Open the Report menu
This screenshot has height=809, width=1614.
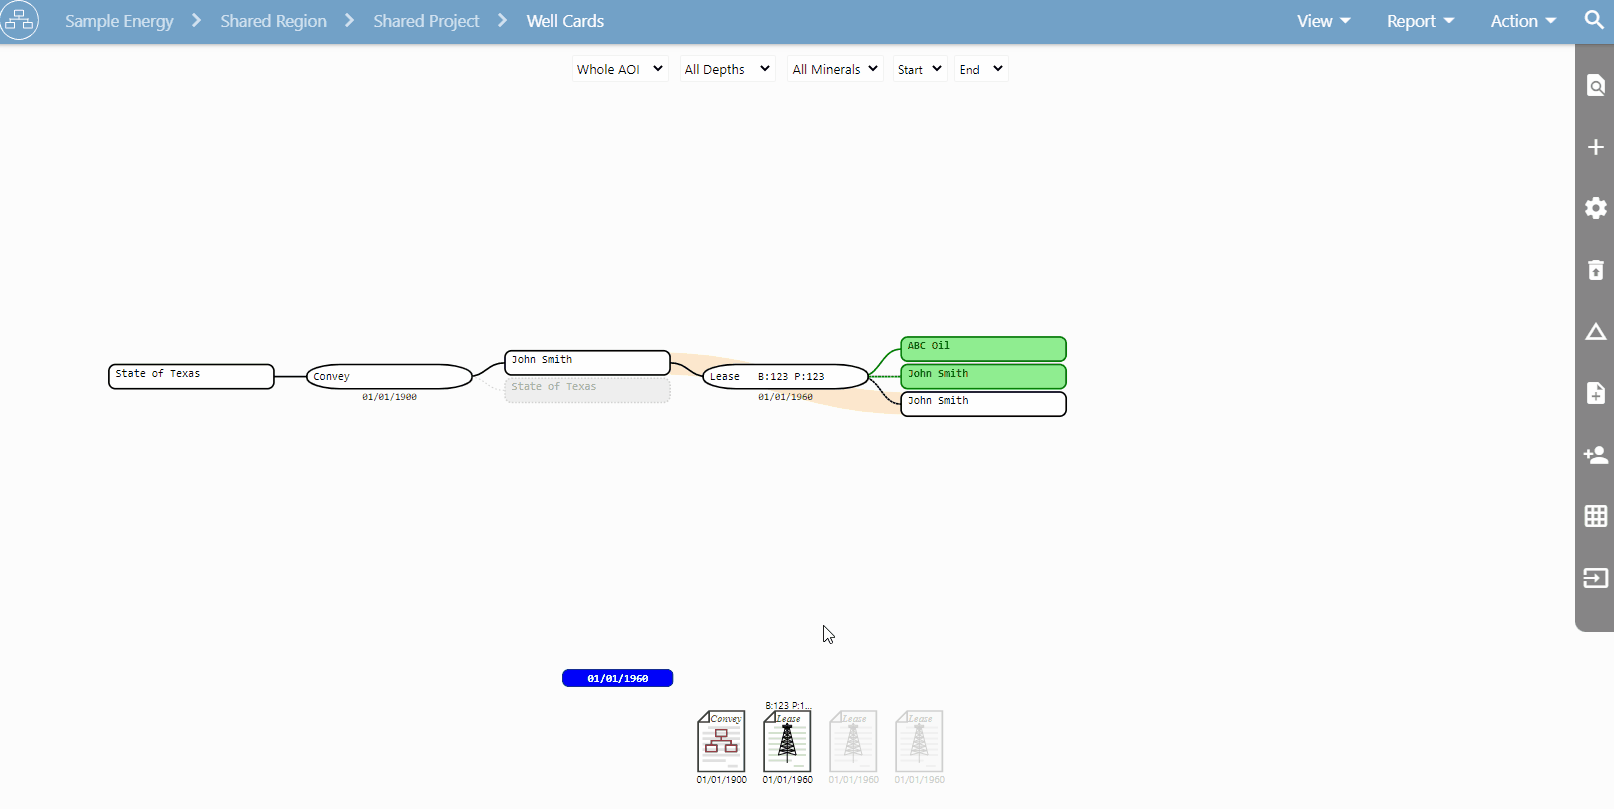[1419, 21]
